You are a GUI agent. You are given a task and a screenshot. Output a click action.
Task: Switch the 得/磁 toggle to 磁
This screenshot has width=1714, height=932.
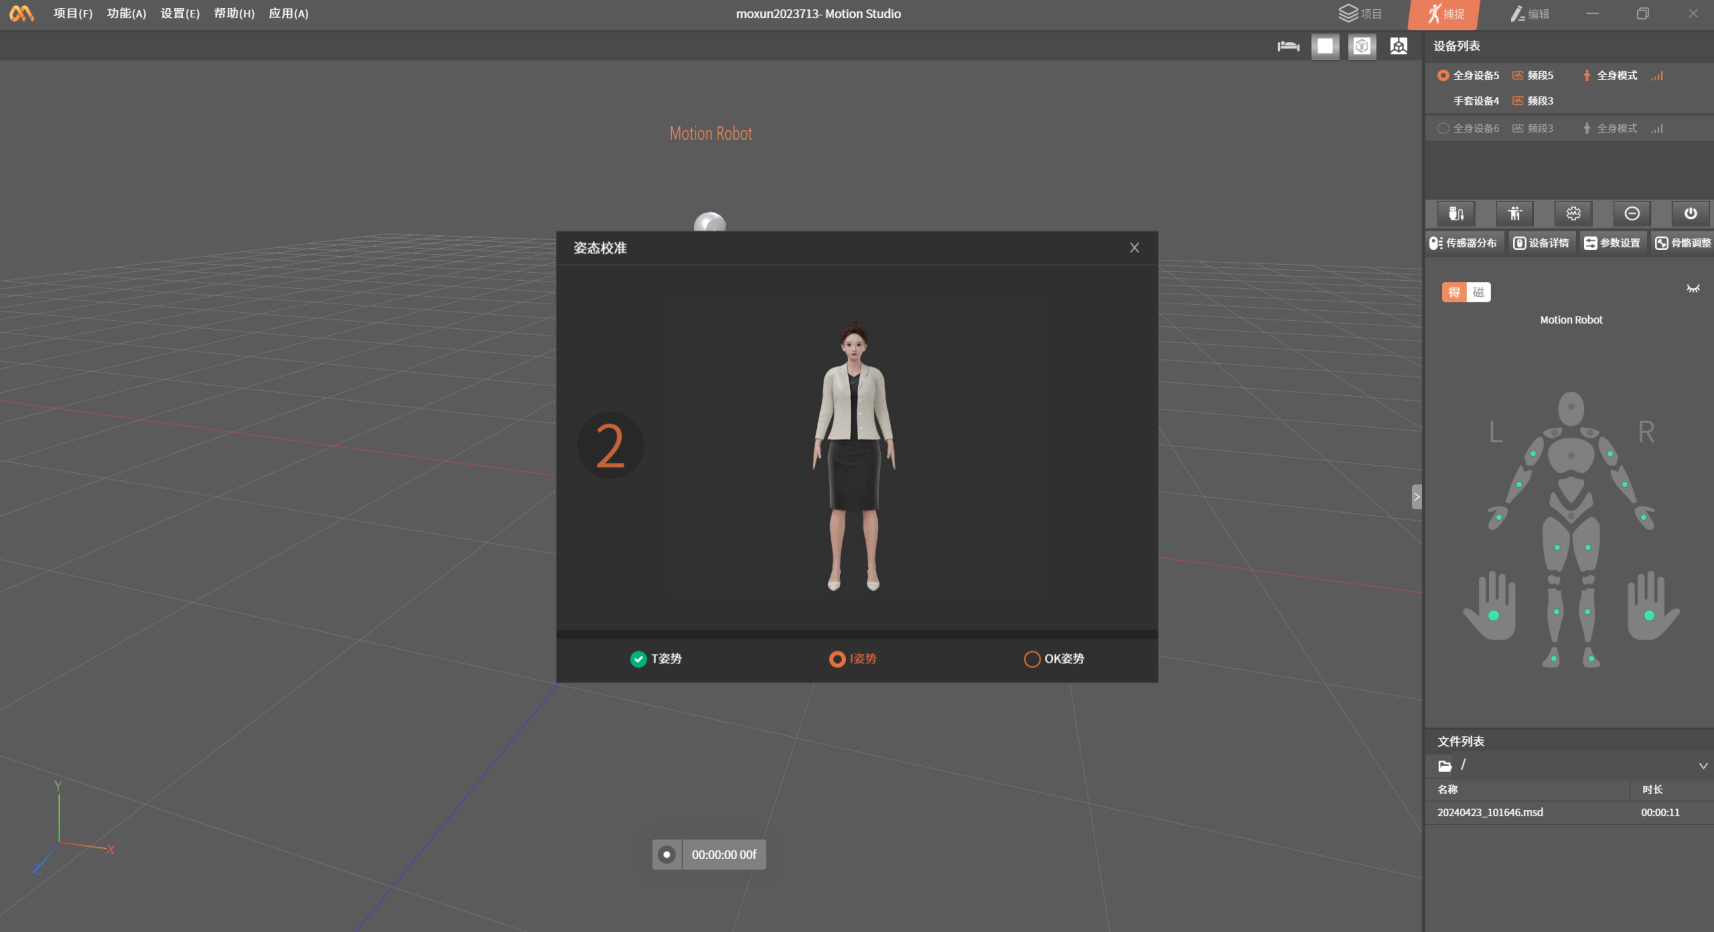tap(1478, 292)
